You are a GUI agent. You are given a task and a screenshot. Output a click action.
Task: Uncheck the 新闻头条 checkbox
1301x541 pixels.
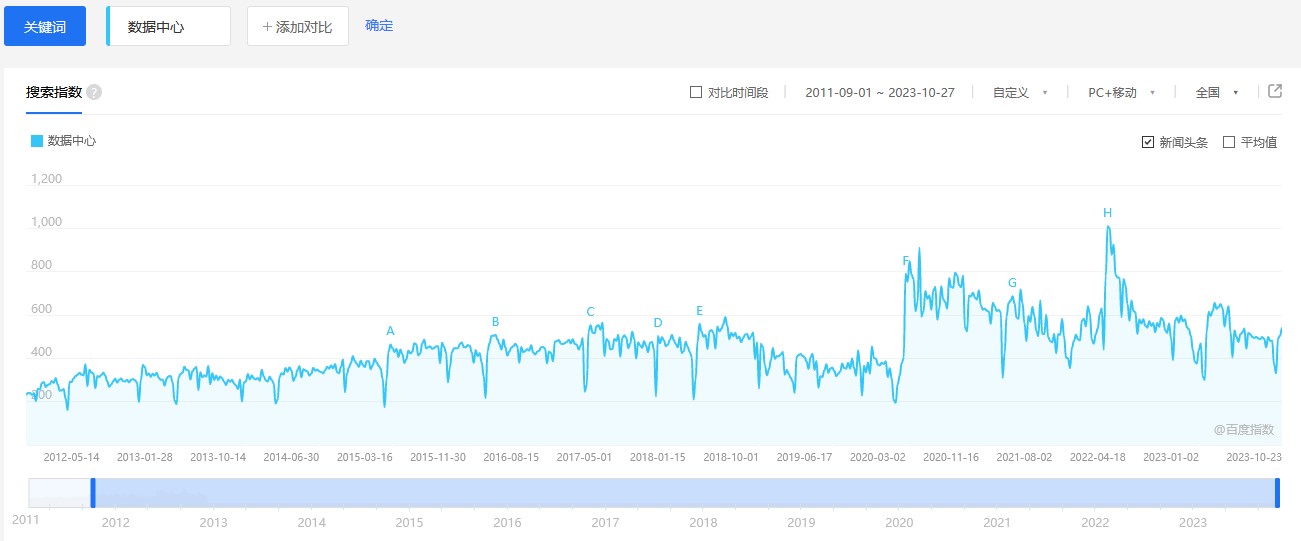pyautogui.click(x=1148, y=142)
